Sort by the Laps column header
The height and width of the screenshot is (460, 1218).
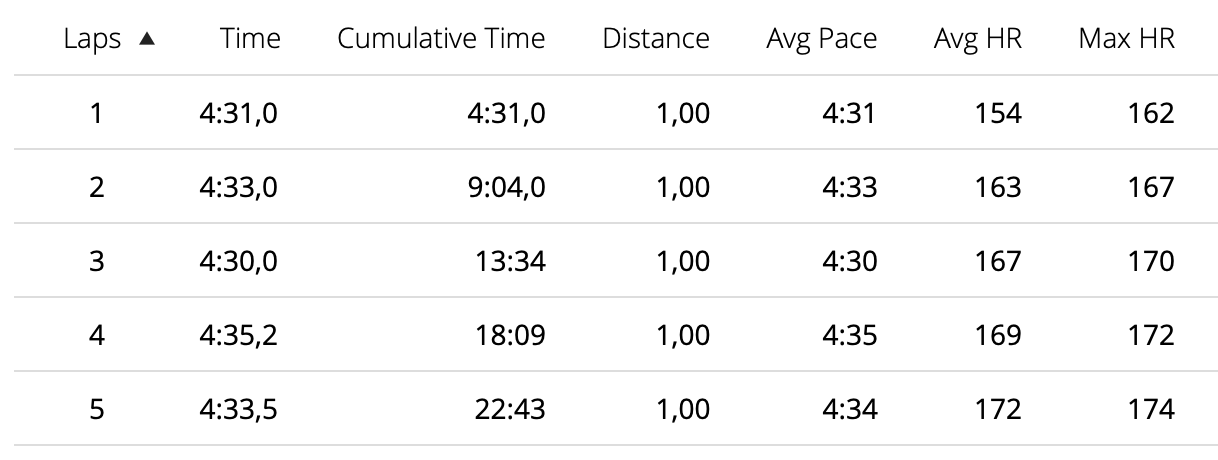92,39
